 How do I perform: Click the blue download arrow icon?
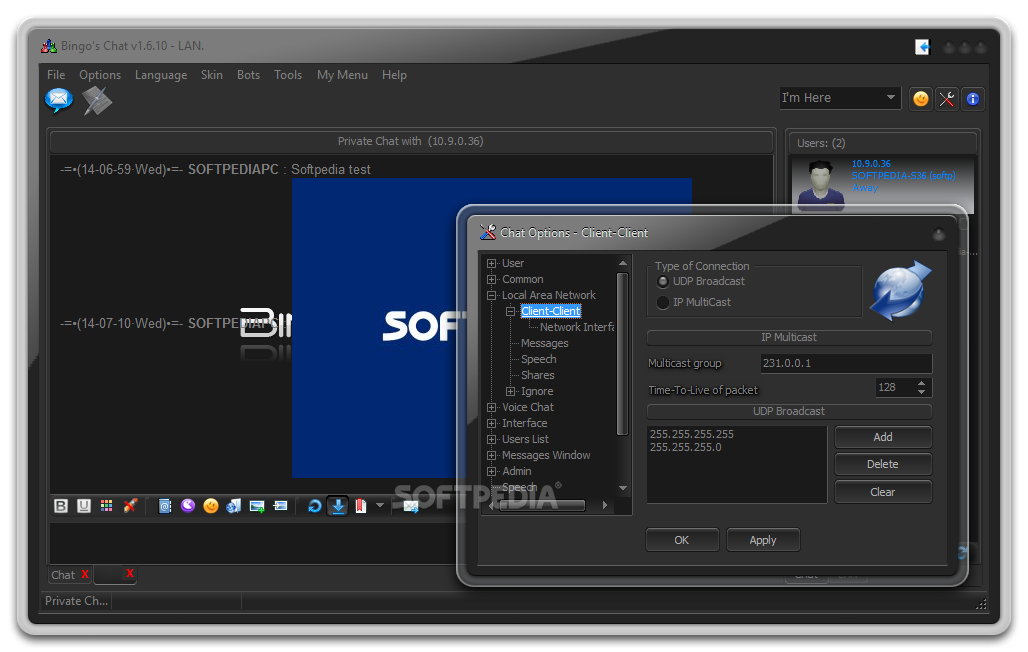point(338,506)
